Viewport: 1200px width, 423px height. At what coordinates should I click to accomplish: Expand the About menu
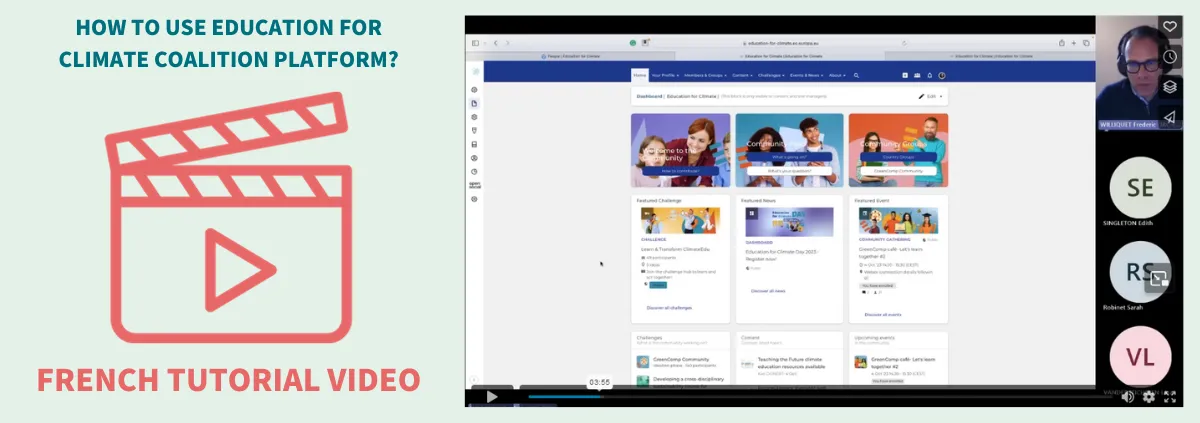coord(837,75)
